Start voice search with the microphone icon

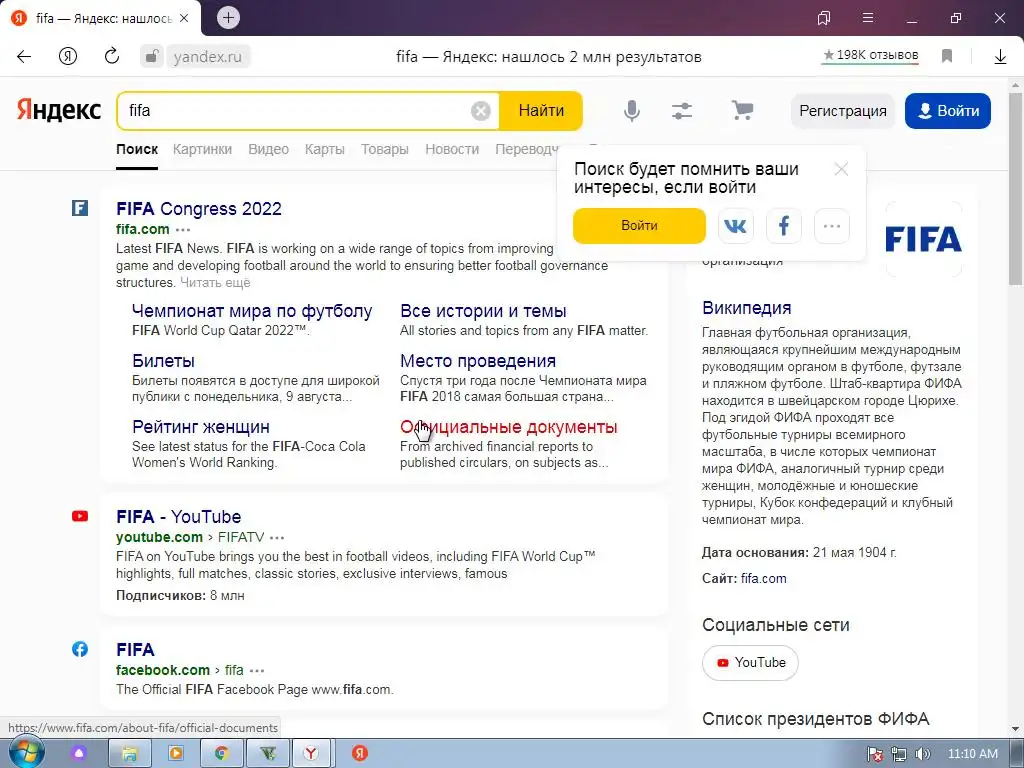632,110
